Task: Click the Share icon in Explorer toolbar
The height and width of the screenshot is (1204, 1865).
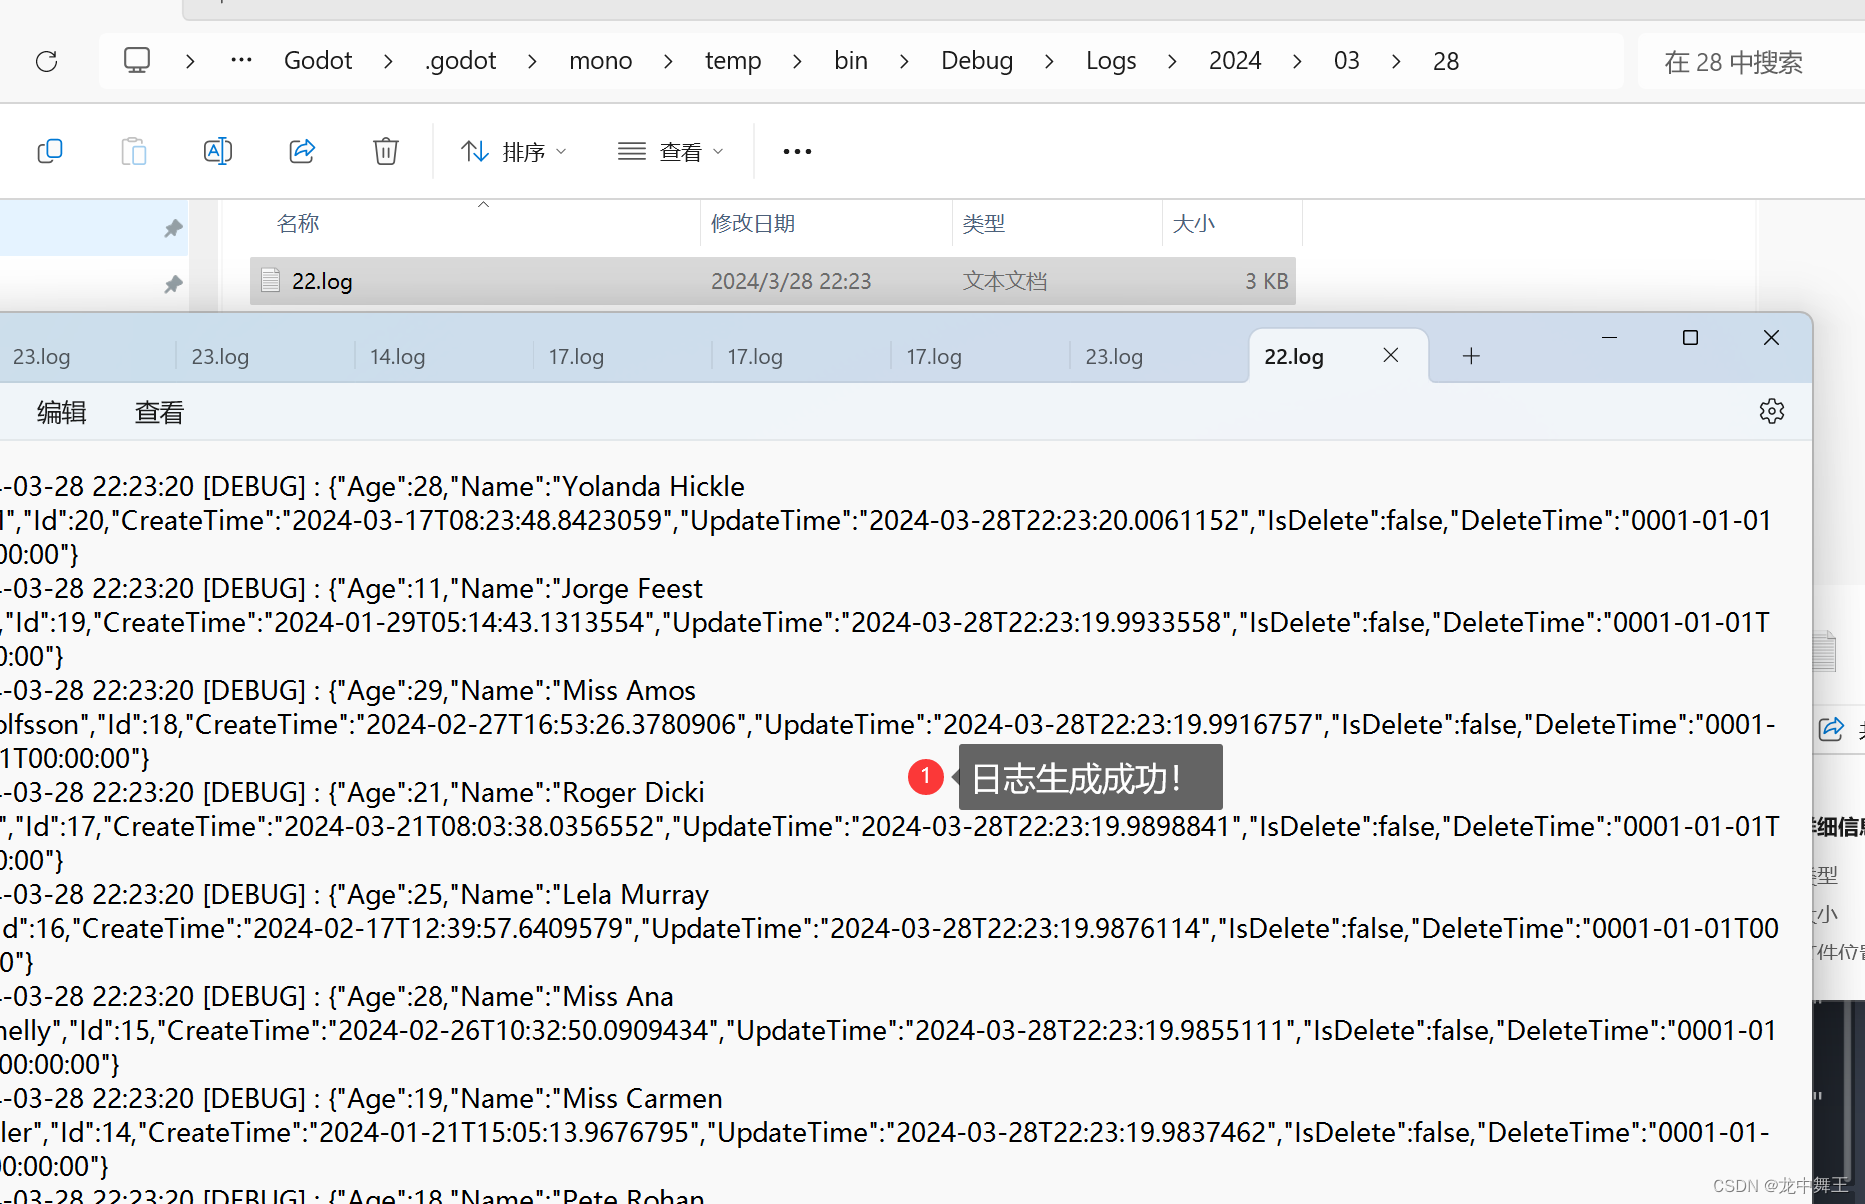Action: (x=302, y=151)
